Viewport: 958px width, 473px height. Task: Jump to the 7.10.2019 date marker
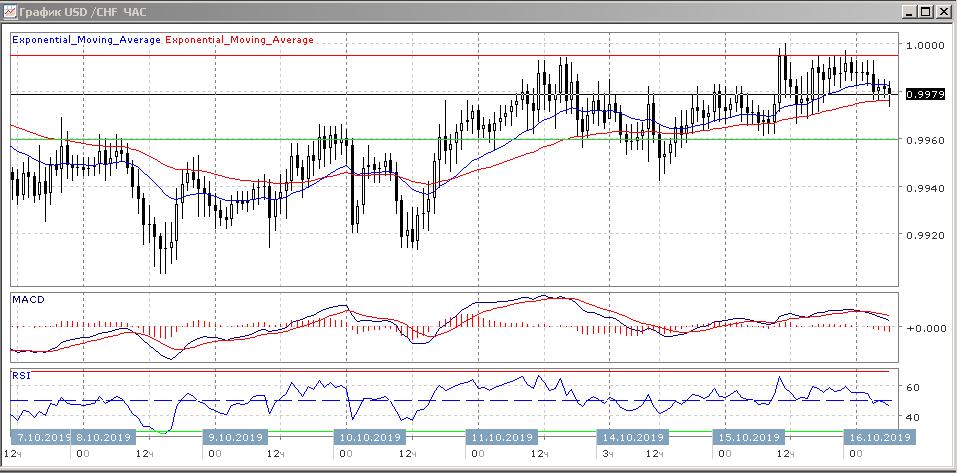click(41, 438)
